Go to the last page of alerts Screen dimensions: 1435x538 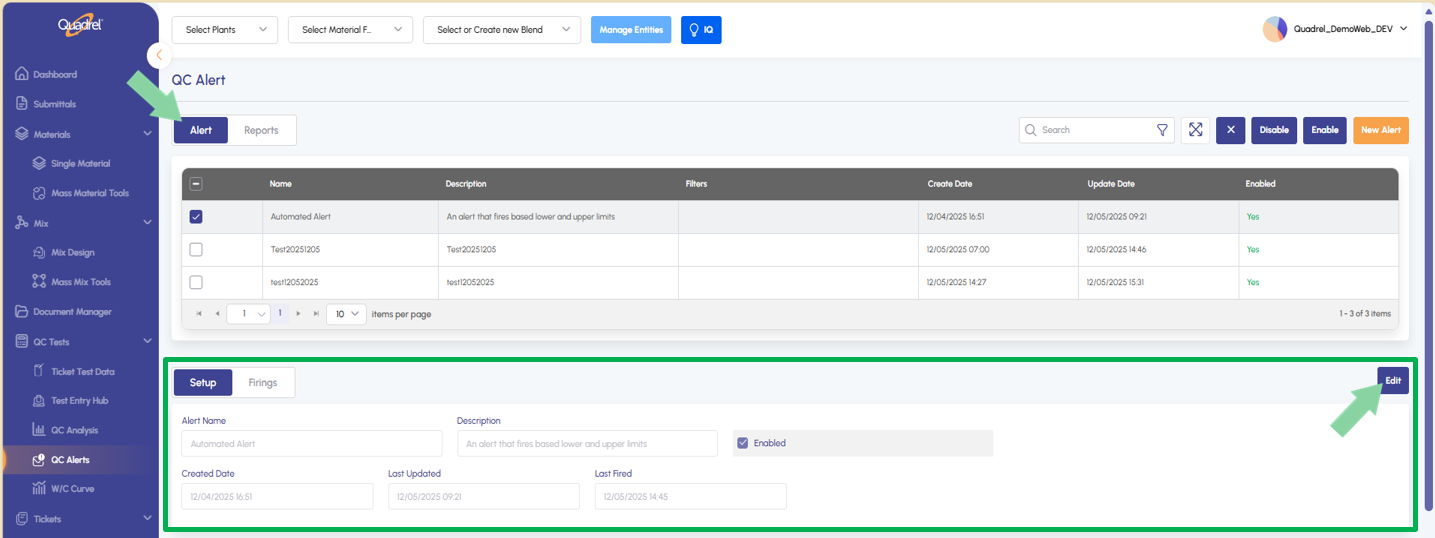pyautogui.click(x=317, y=314)
